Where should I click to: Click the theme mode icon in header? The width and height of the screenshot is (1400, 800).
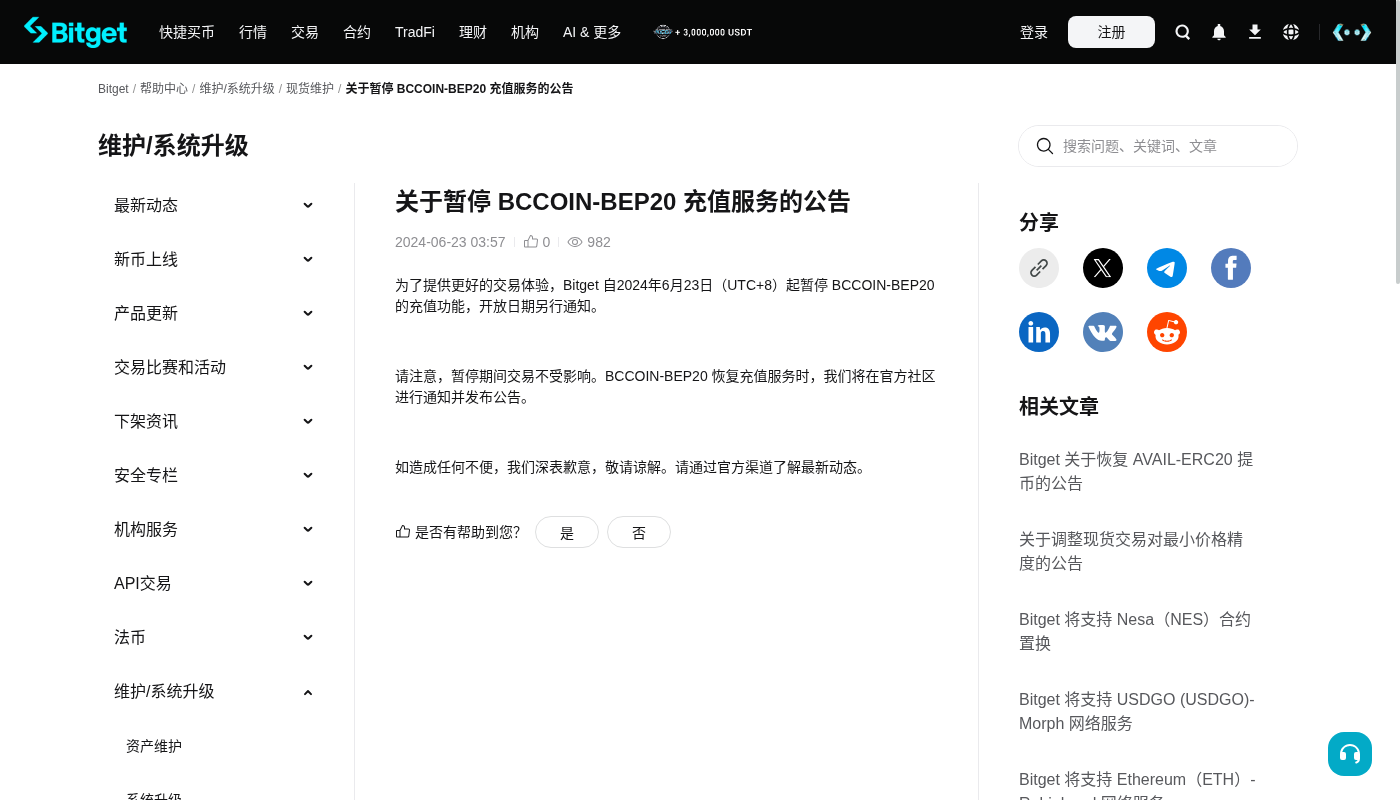1352,32
